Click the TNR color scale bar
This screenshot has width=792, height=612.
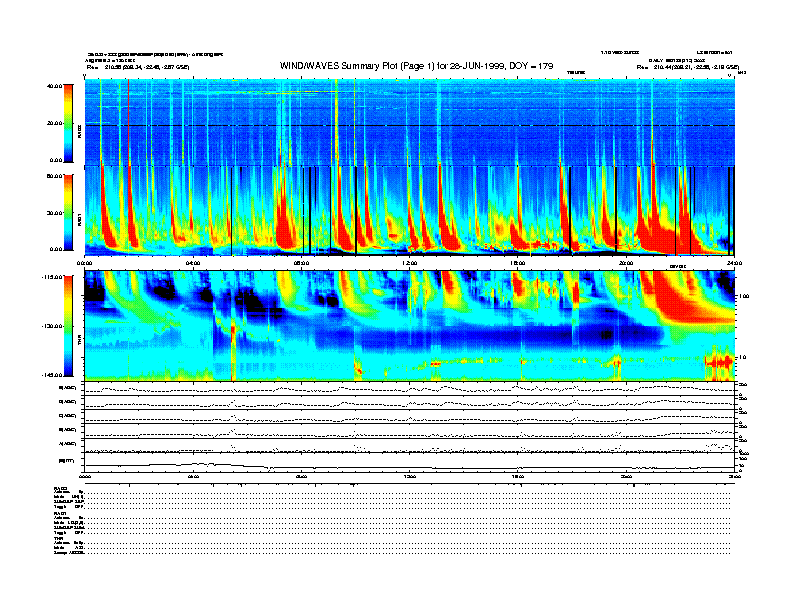pos(68,326)
